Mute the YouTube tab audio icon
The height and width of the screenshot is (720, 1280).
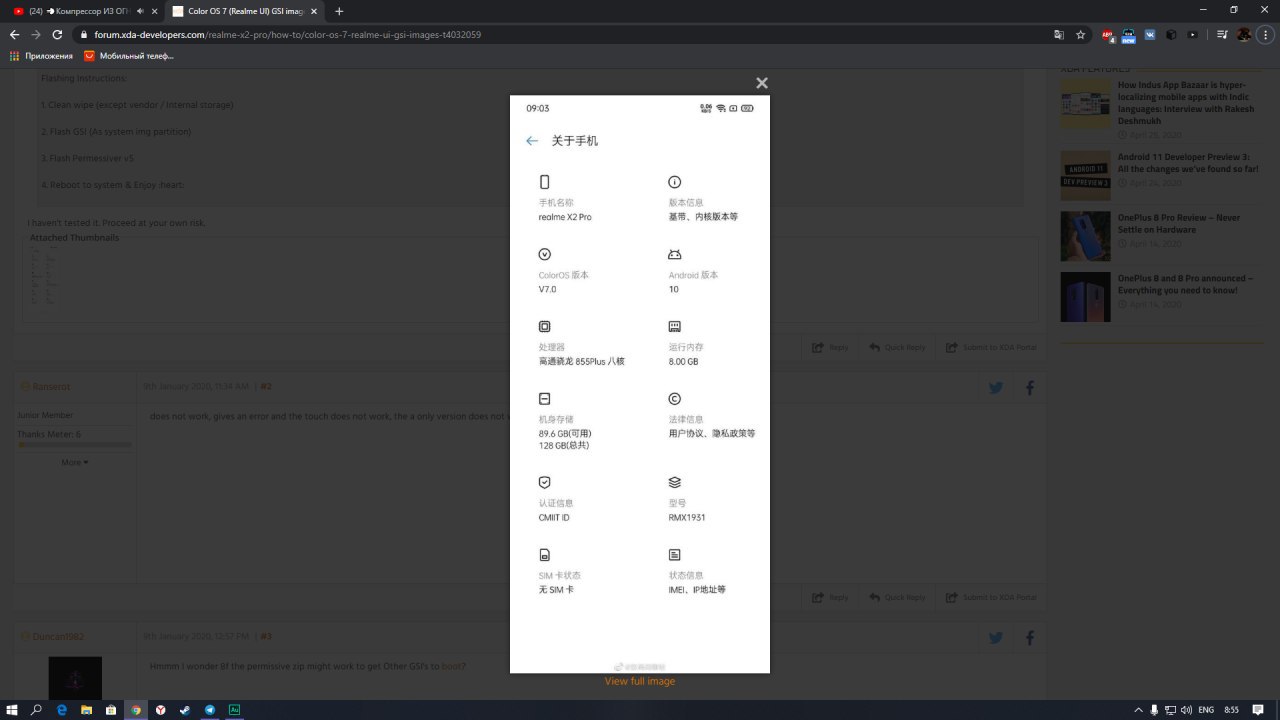[139, 11]
